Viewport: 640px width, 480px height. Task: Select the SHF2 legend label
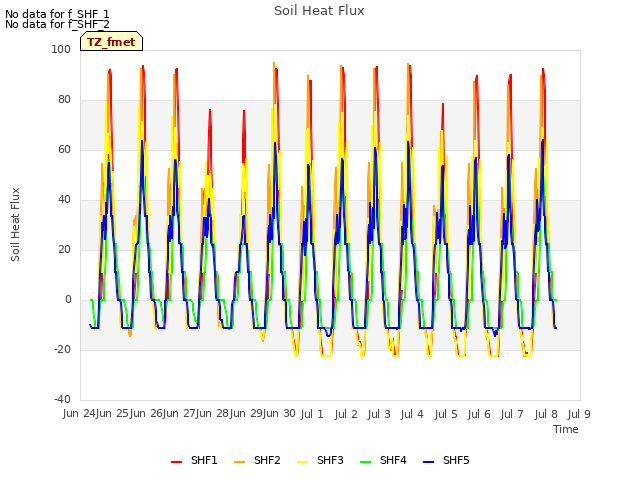point(267,460)
